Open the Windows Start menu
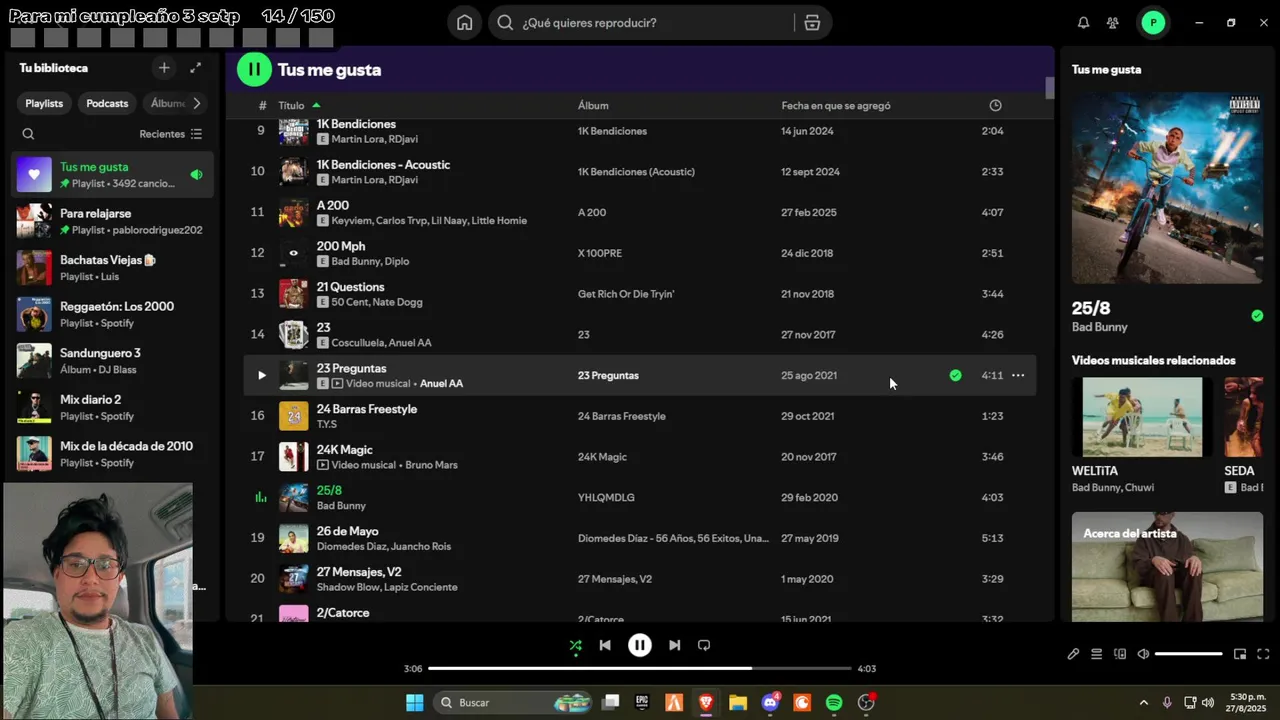The height and width of the screenshot is (720, 1280). coord(414,702)
